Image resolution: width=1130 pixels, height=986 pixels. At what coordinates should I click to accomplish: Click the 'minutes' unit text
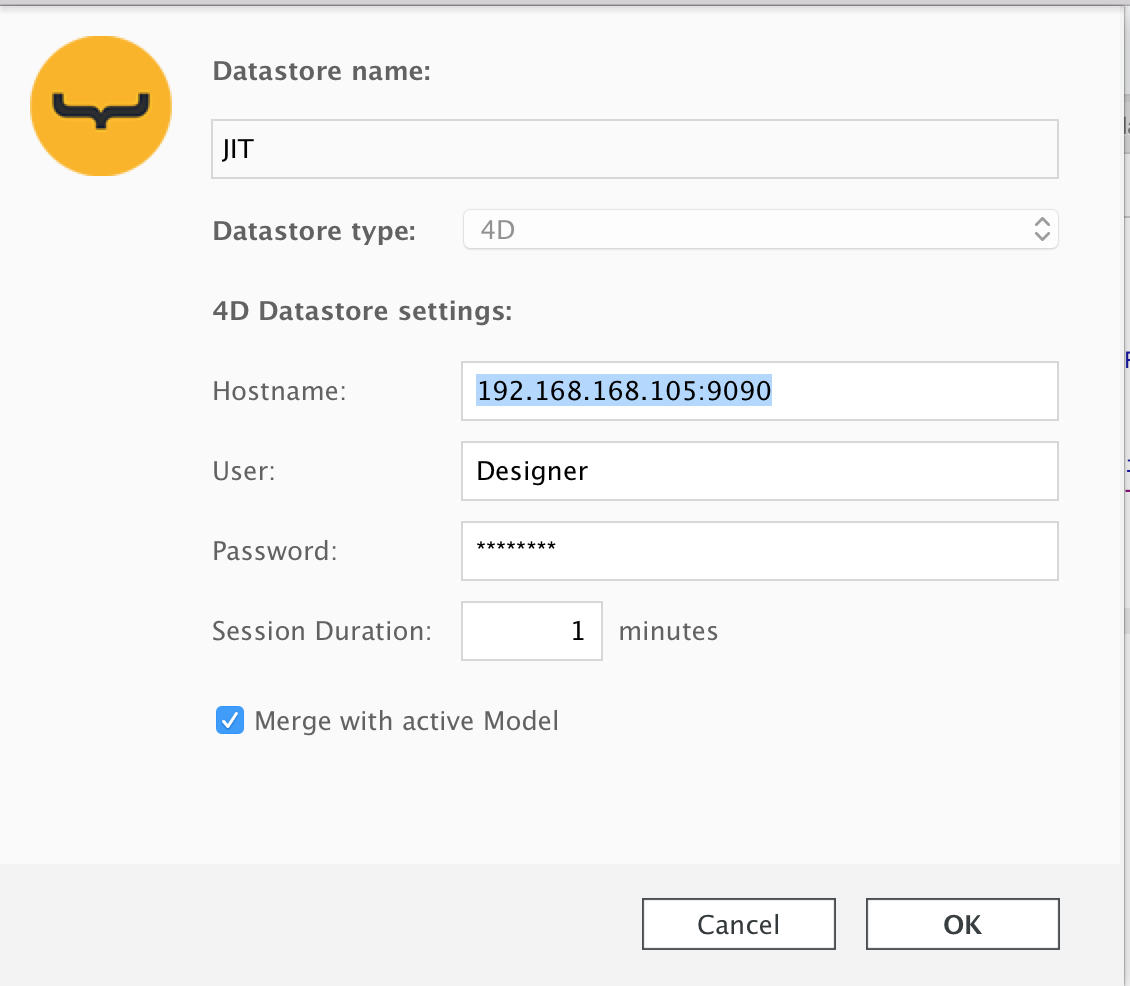pos(668,631)
